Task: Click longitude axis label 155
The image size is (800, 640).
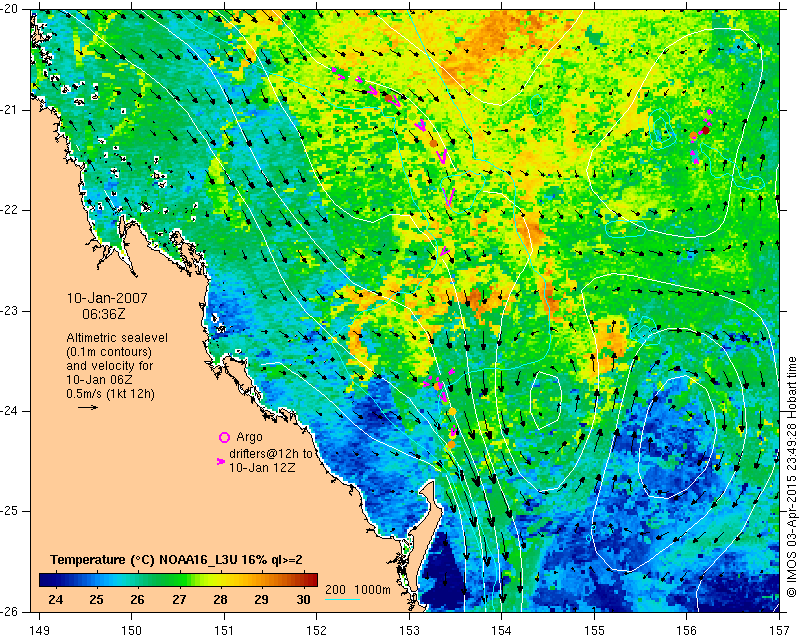Action: point(594,630)
